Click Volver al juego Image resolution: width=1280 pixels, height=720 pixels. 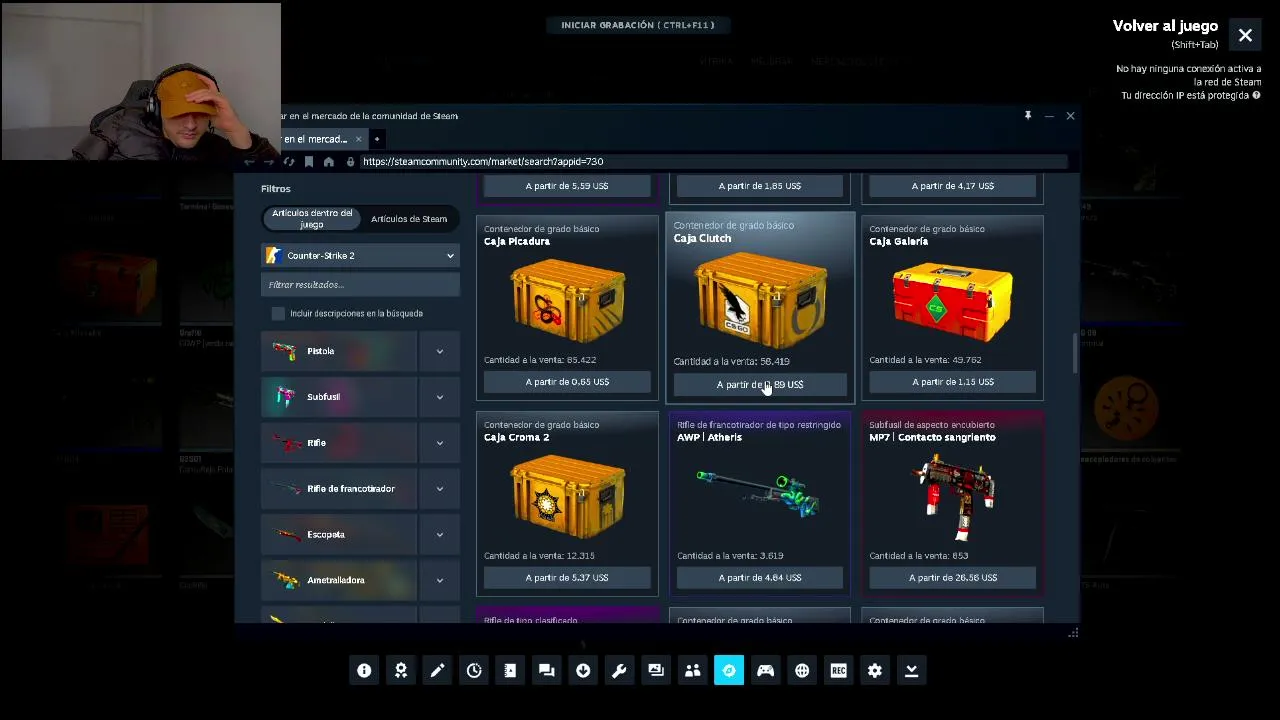(x=1165, y=27)
